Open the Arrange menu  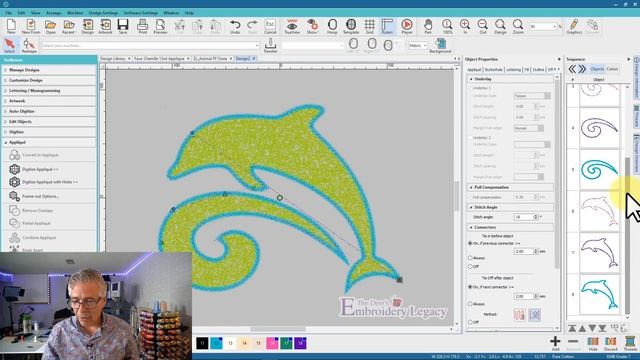(53, 13)
